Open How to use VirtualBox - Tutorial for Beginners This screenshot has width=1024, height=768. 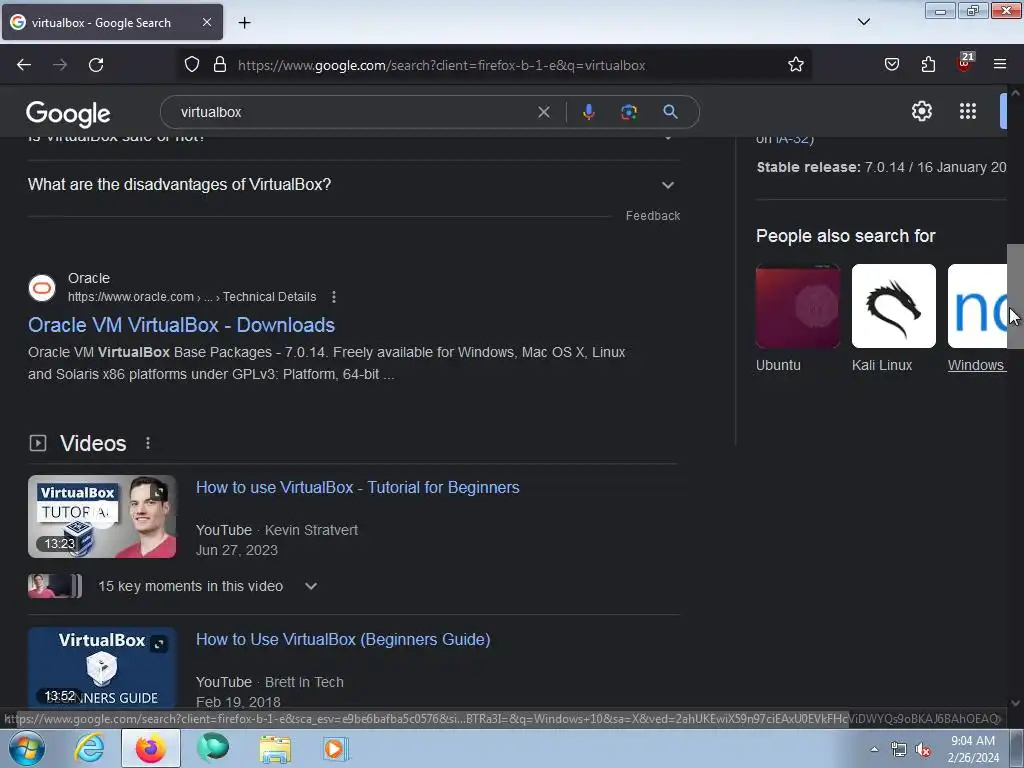(x=358, y=488)
